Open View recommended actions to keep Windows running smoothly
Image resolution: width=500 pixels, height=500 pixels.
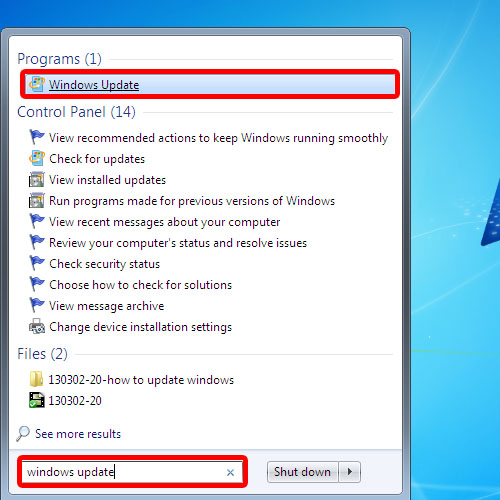click(218, 138)
